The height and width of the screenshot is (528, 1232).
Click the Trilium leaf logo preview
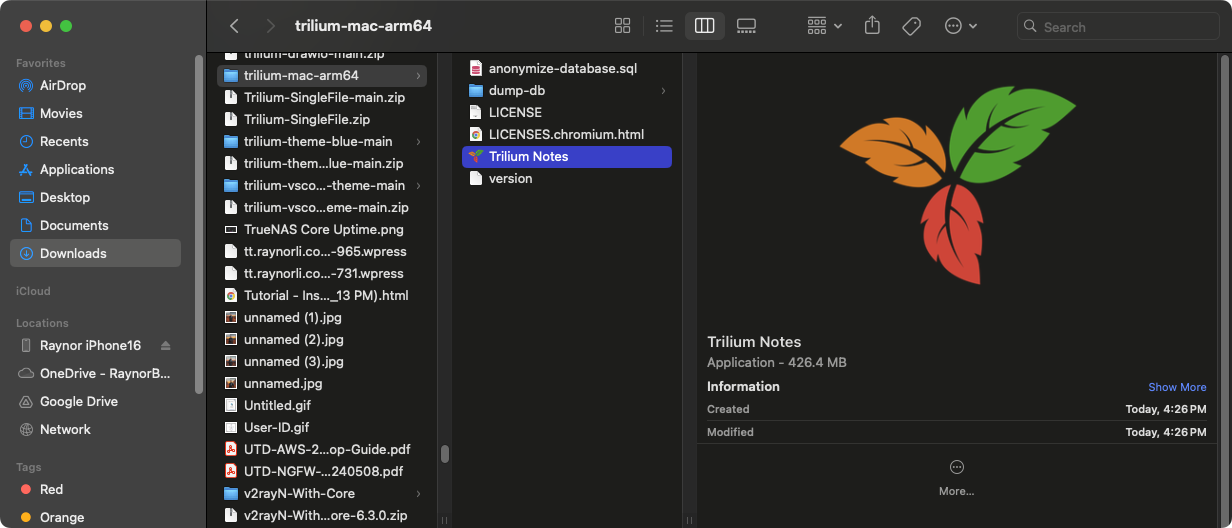pyautogui.click(x=957, y=183)
